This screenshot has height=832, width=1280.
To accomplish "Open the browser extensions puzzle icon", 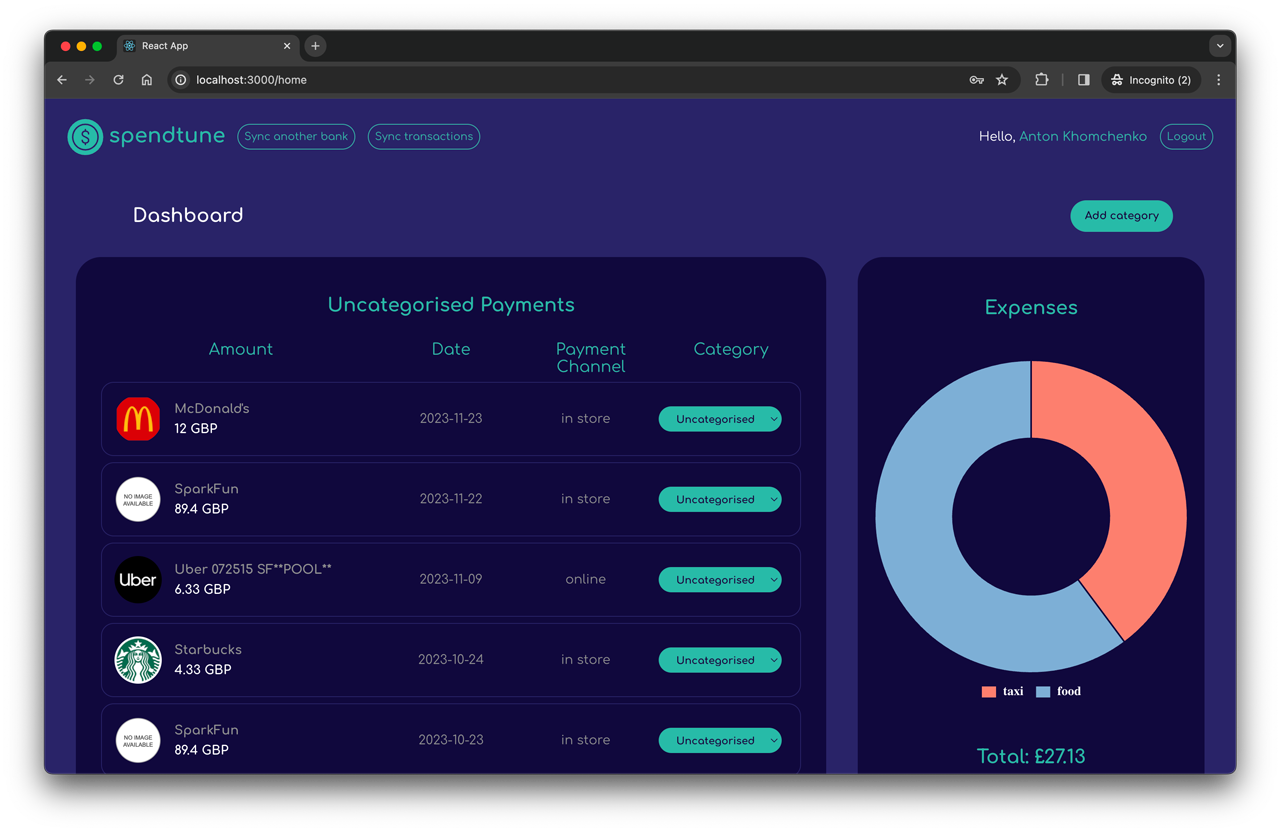I will tap(1041, 80).
